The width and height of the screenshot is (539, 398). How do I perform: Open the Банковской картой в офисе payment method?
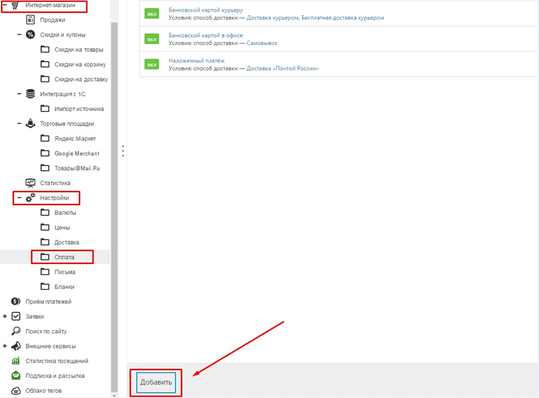pos(206,35)
